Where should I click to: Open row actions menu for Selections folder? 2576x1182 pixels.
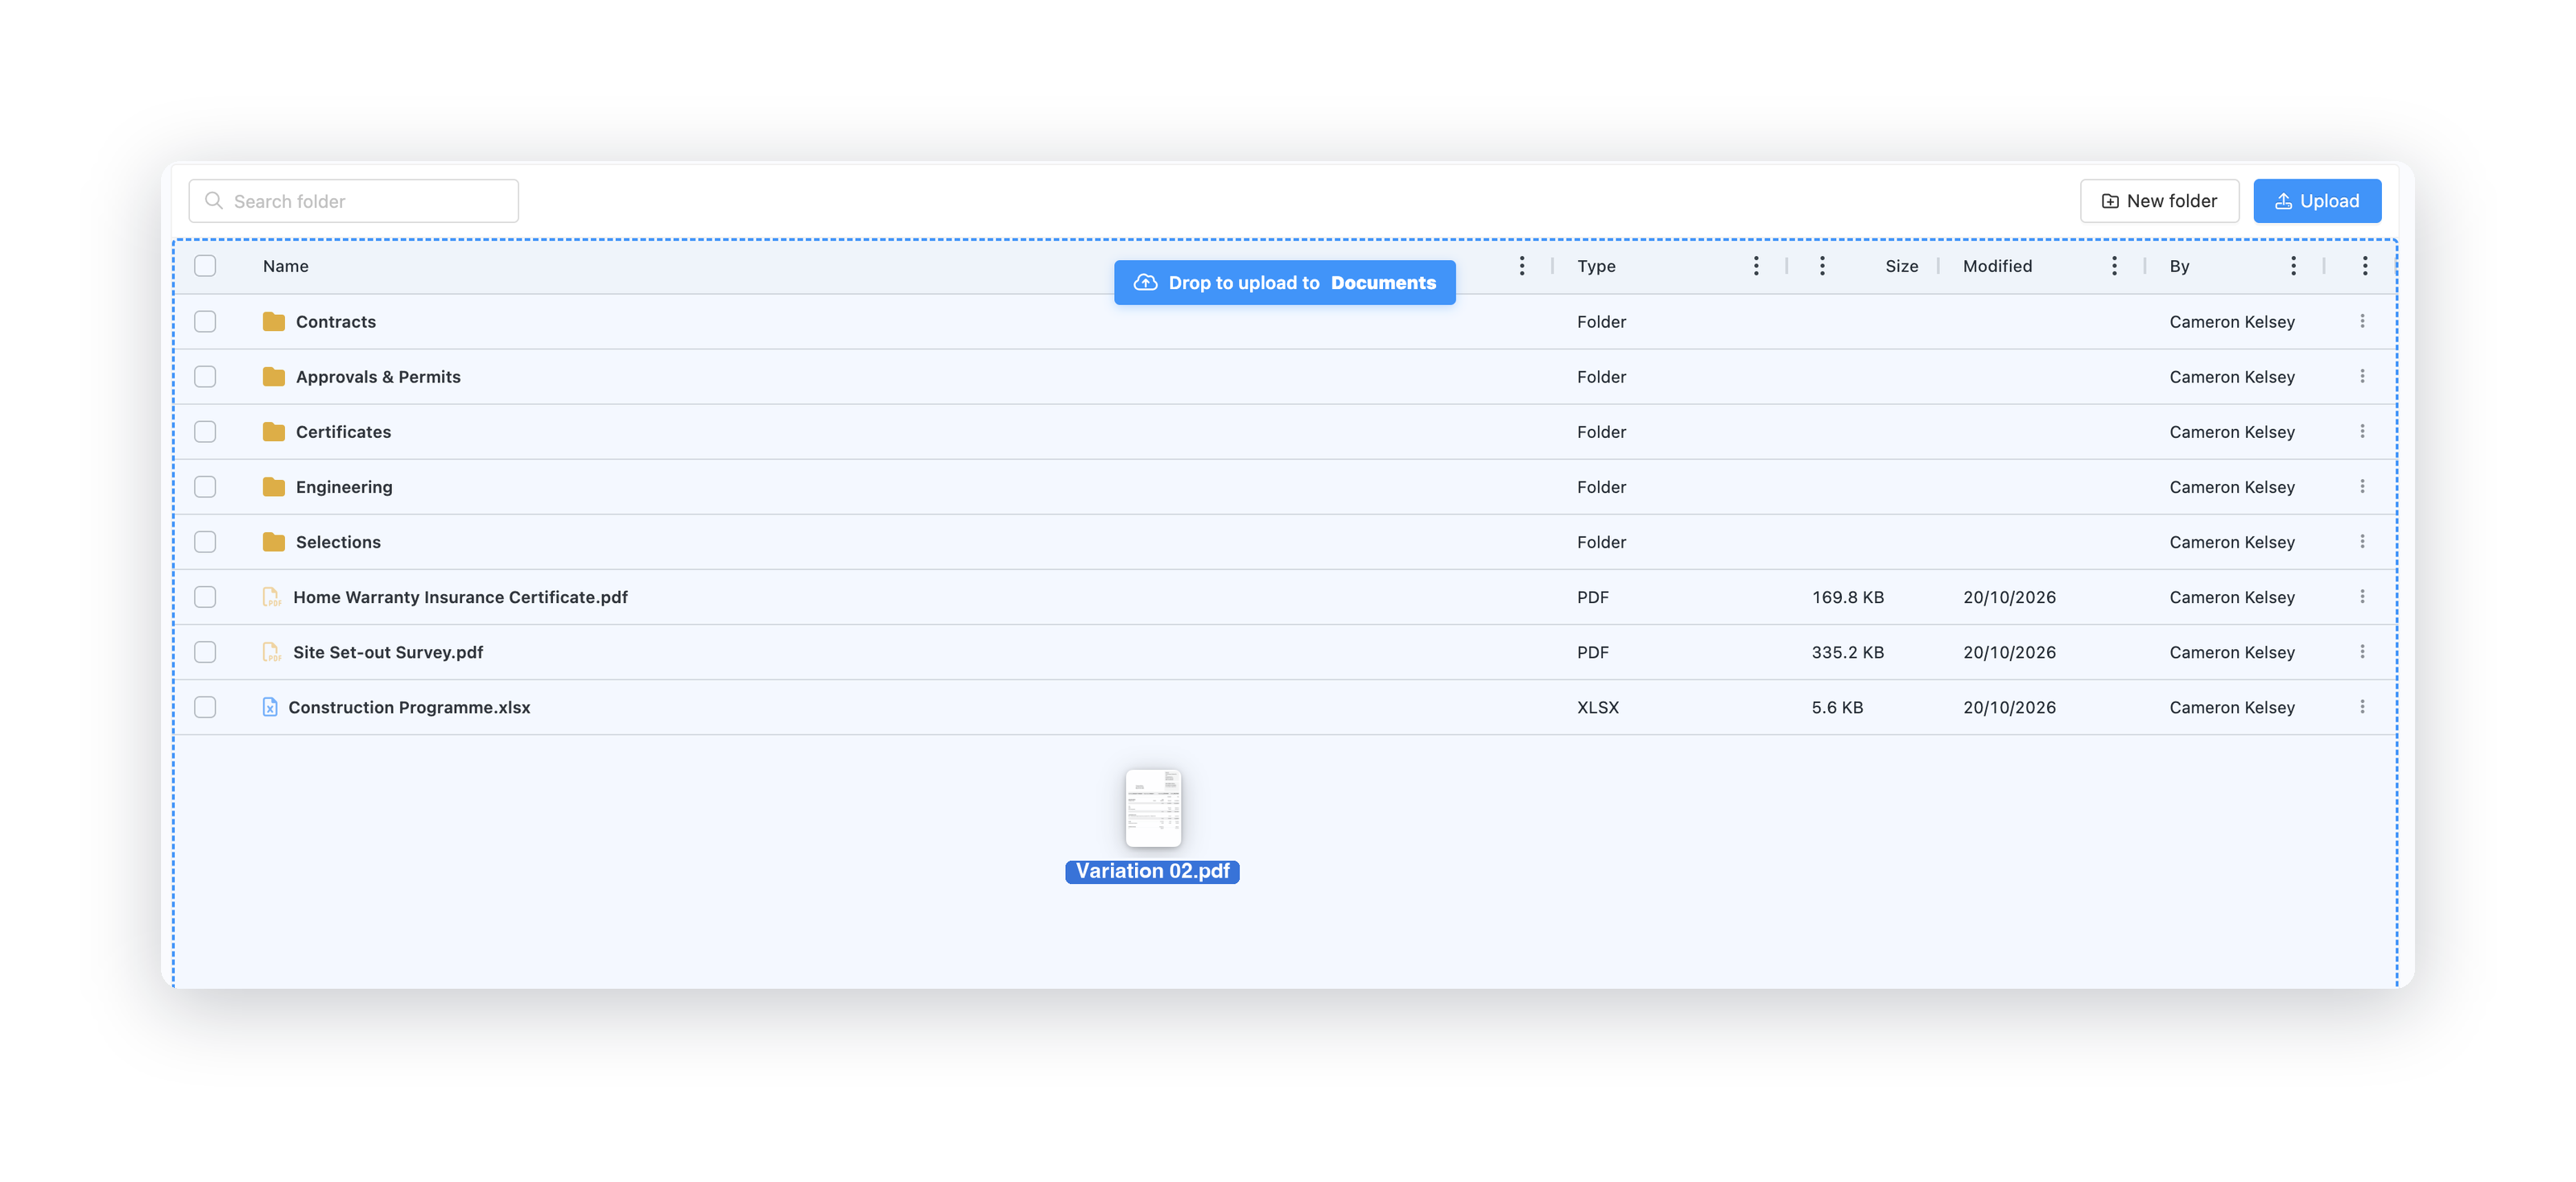coord(2362,541)
